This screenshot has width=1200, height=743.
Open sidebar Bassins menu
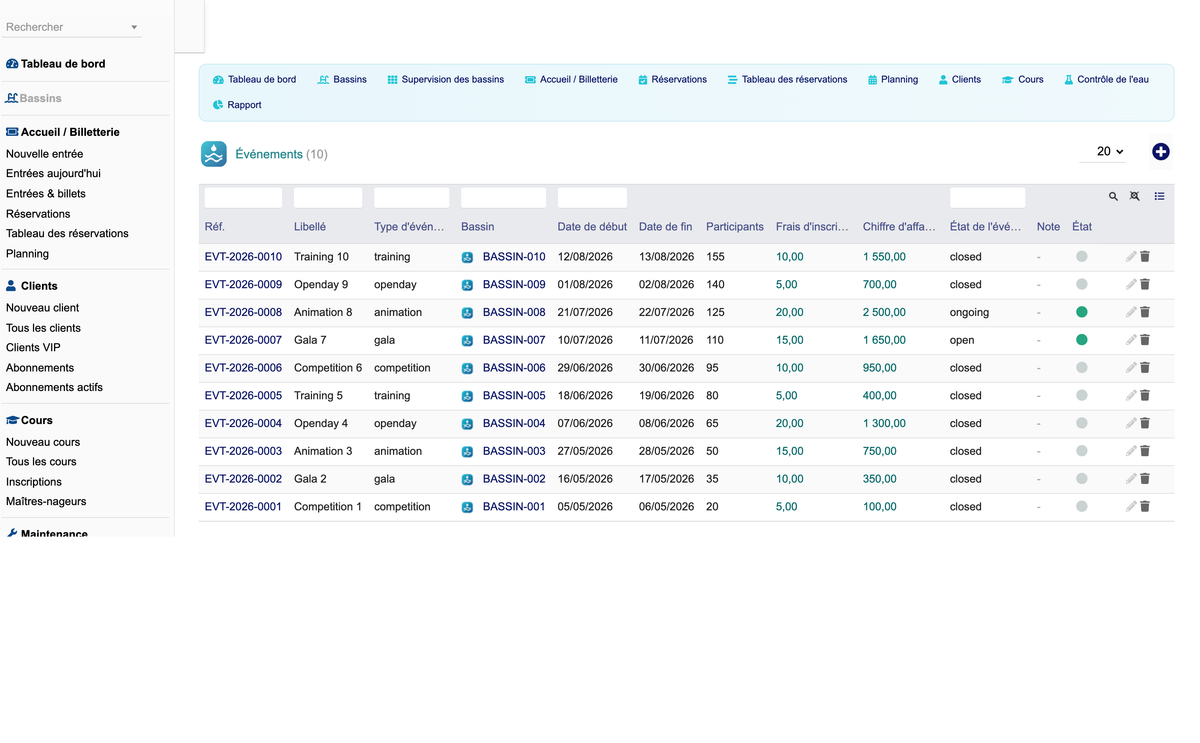(x=34, y=99)
